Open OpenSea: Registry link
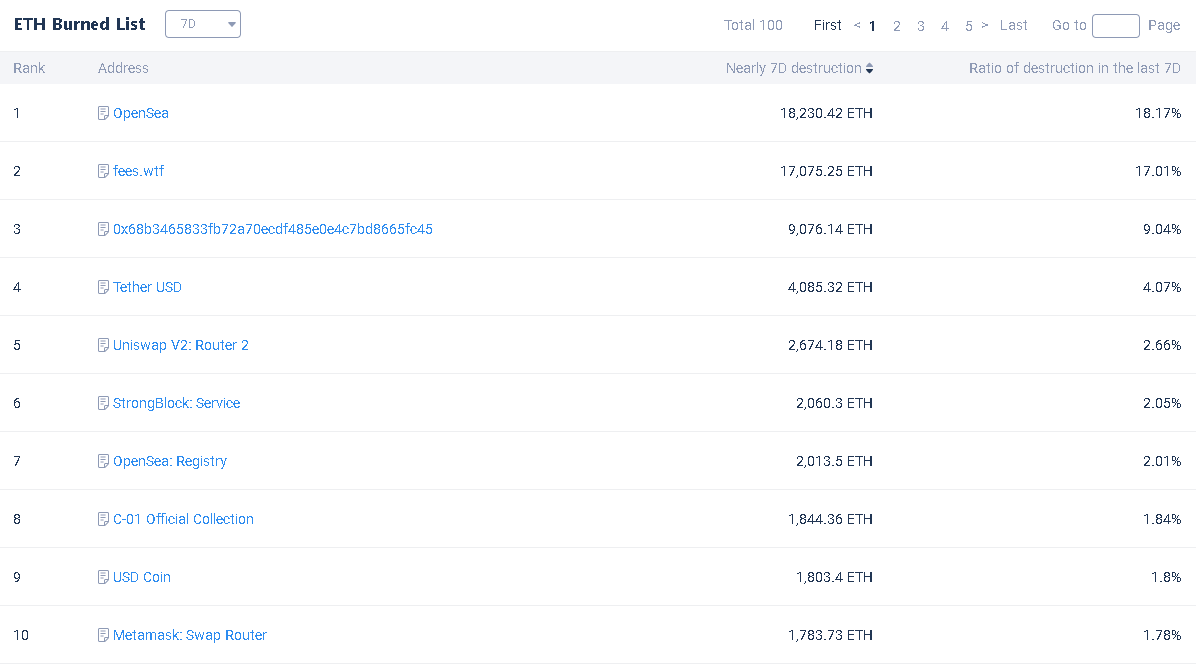This screenshot has width=1196, height=666. pos(170,461)
